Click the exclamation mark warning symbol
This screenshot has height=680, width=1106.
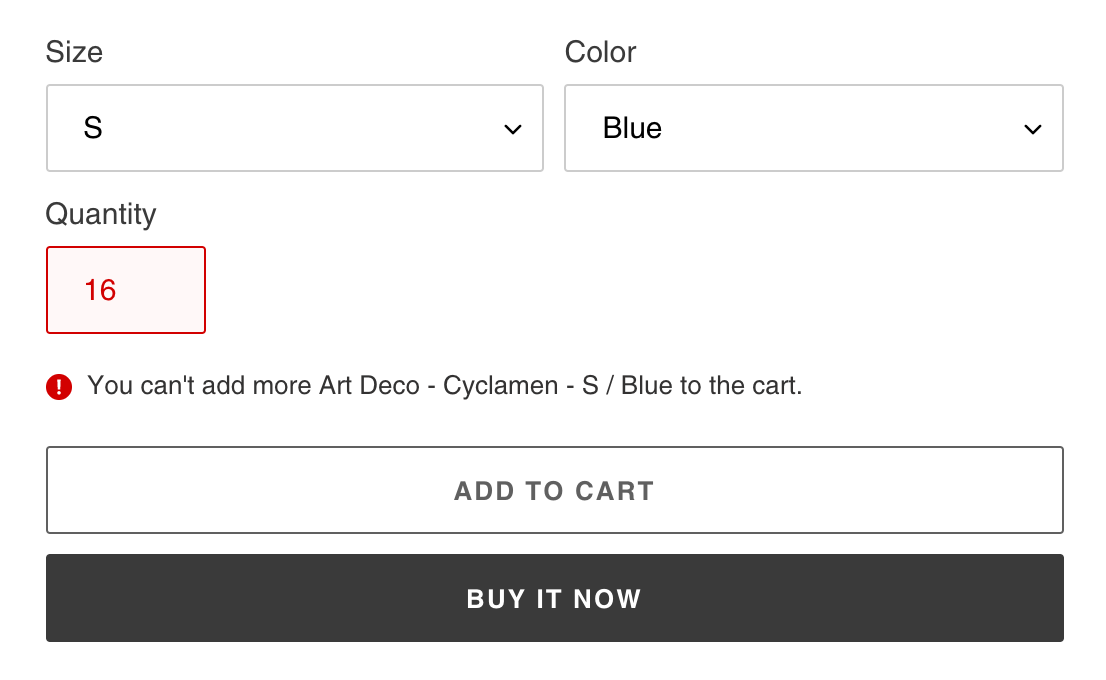click(x=59, y=386)
